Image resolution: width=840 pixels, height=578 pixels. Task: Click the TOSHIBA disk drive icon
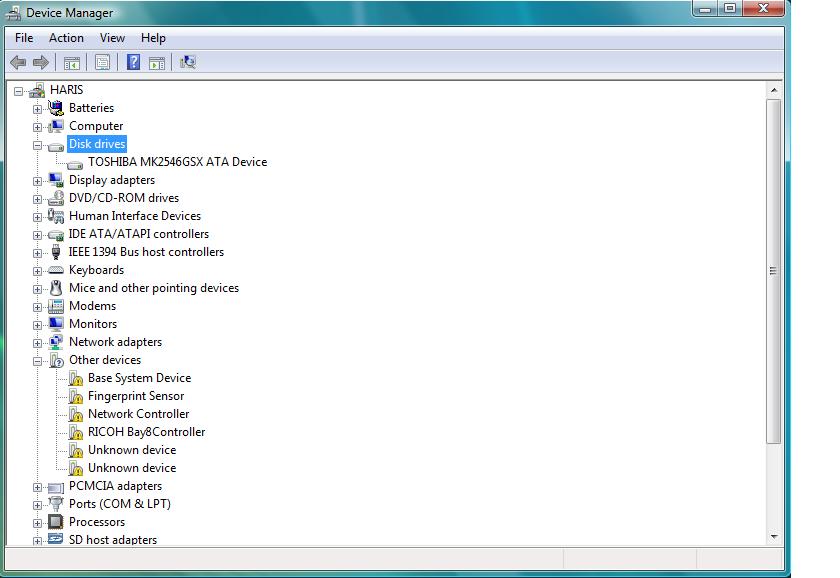point(75,164)
